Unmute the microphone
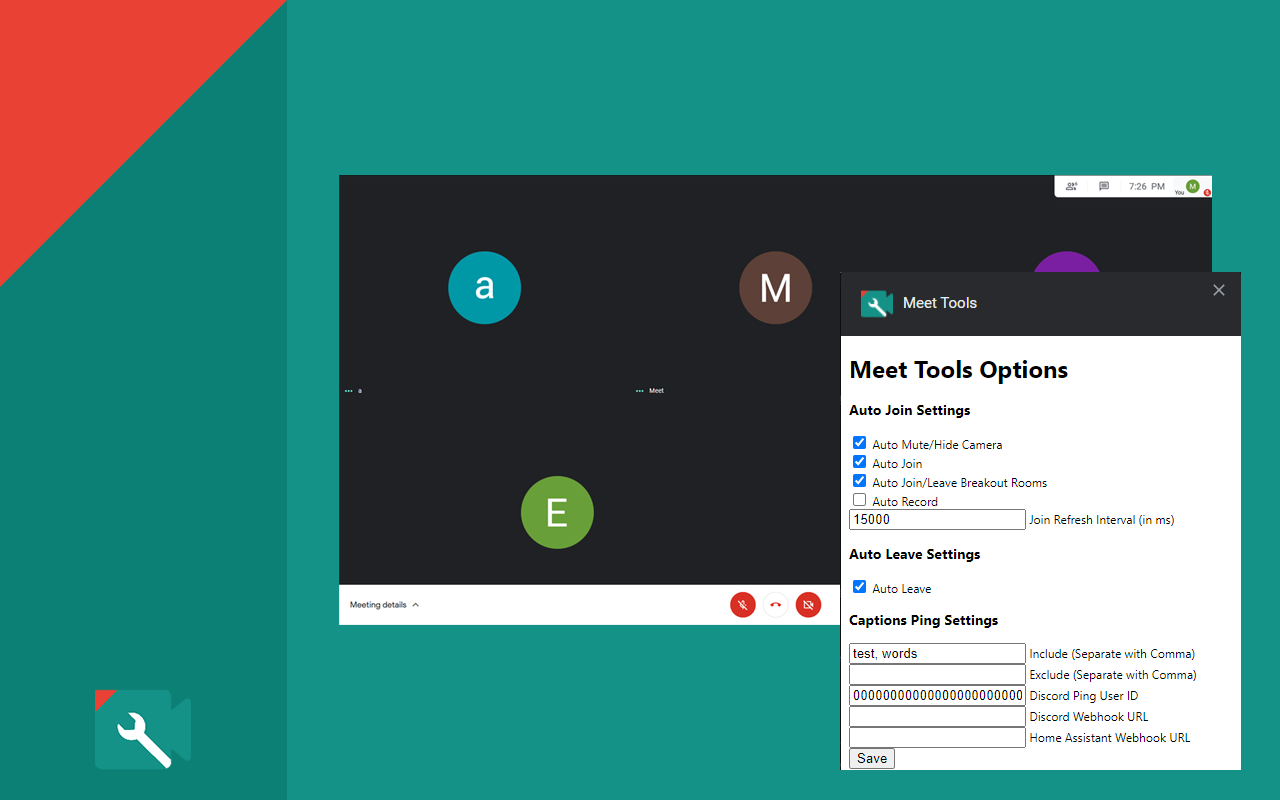 click(x=742, y=604)
